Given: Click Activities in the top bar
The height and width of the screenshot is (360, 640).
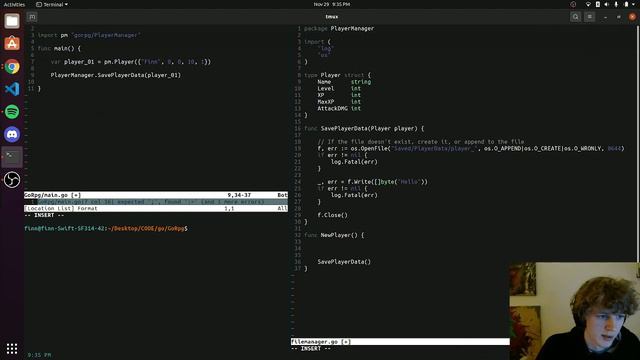Looking at the screenshot, I should [14, 4].
